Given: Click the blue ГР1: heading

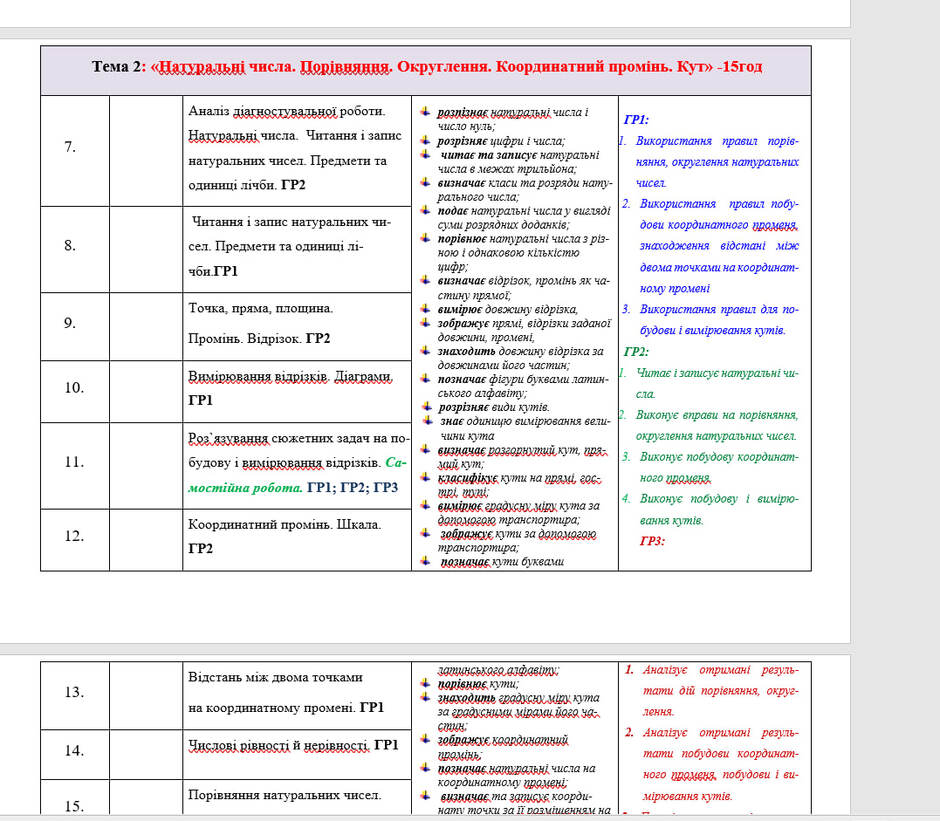Looking at the screenshot, I should tap(635, 119).
